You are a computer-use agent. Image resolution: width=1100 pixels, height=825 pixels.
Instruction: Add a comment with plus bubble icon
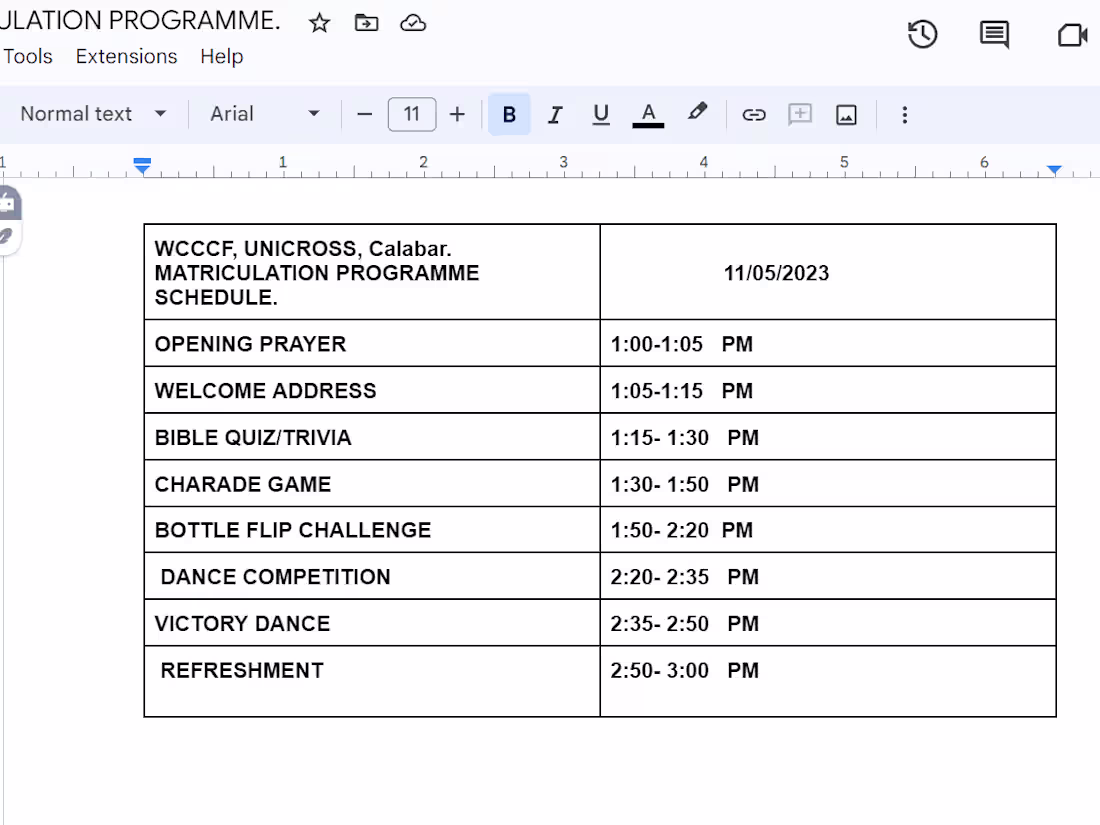(x=800, y=114)
